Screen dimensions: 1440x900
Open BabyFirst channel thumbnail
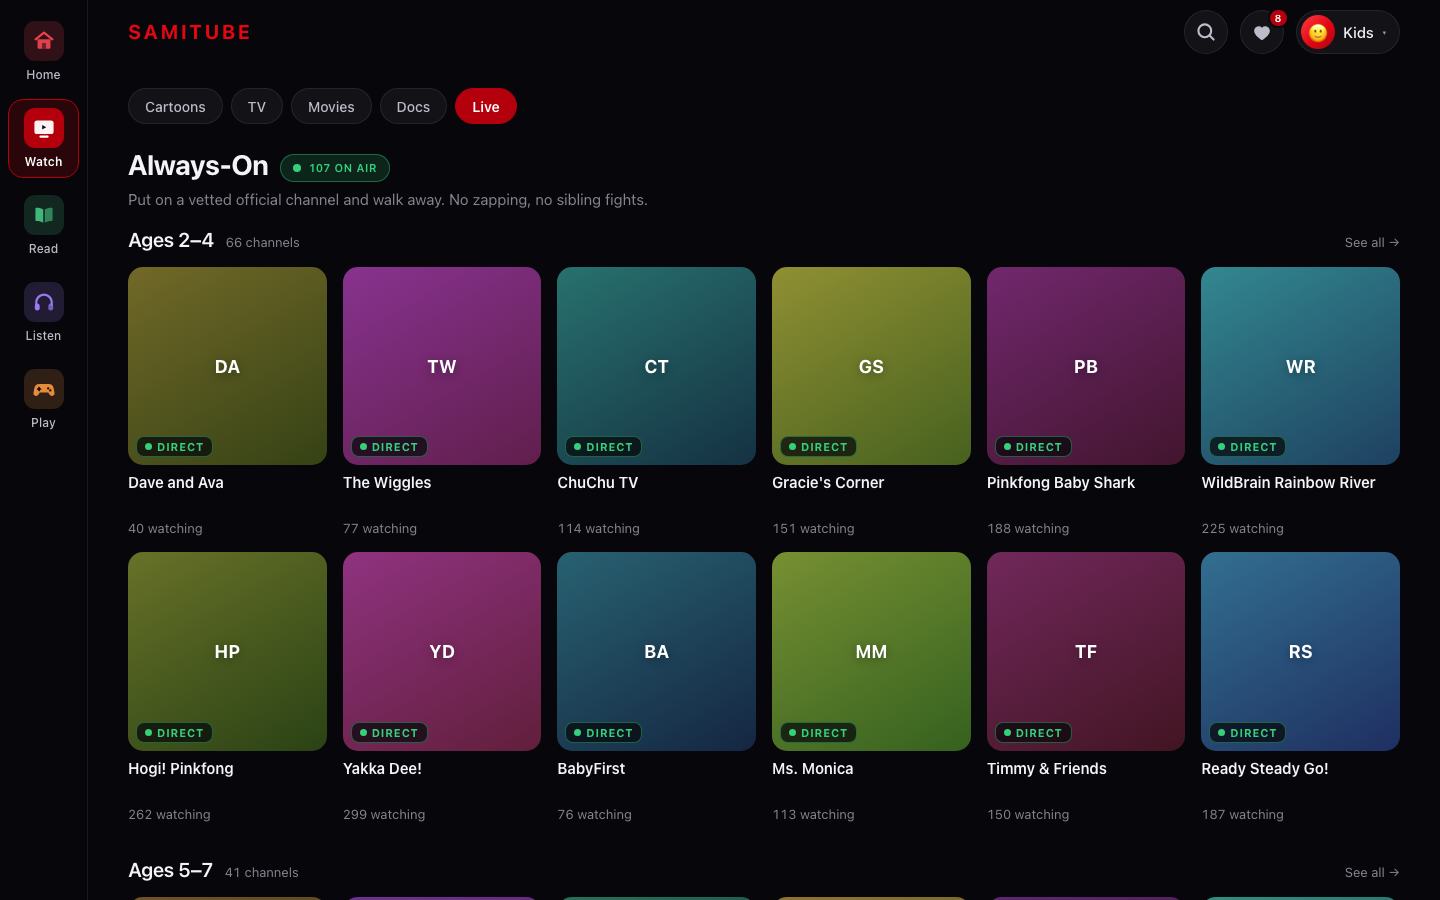656,651
